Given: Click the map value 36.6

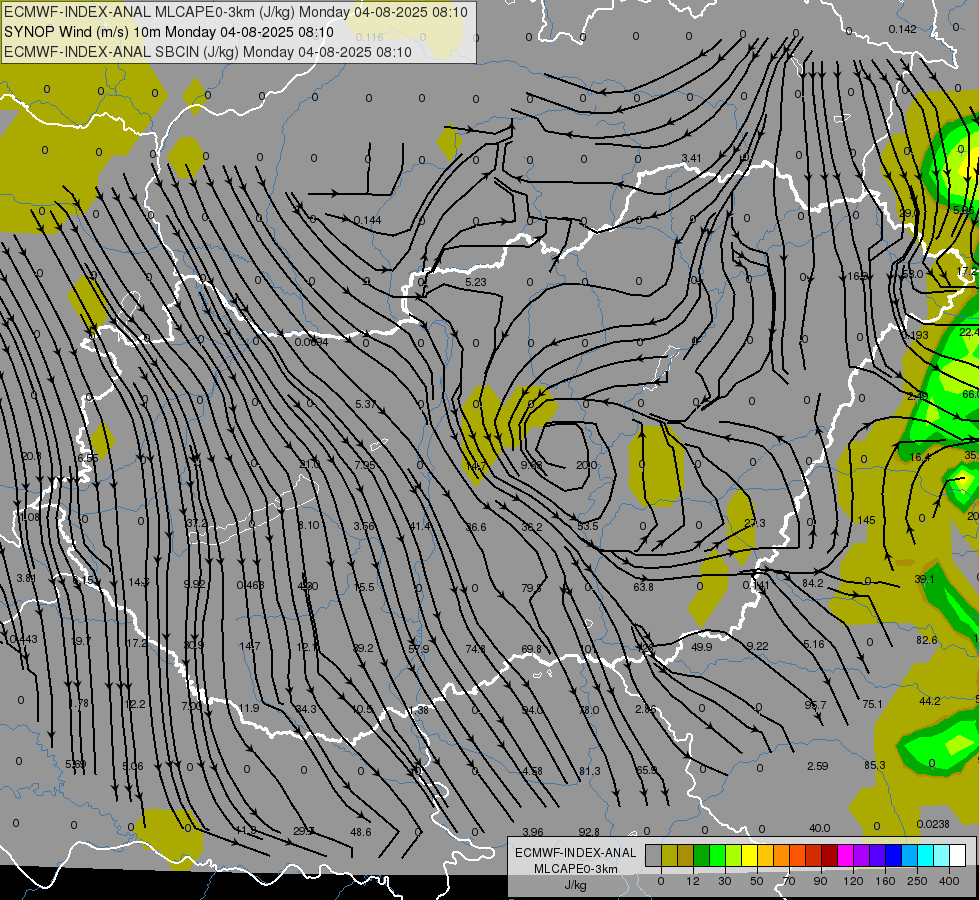Looking at the screenshot, I should point(476,527).
